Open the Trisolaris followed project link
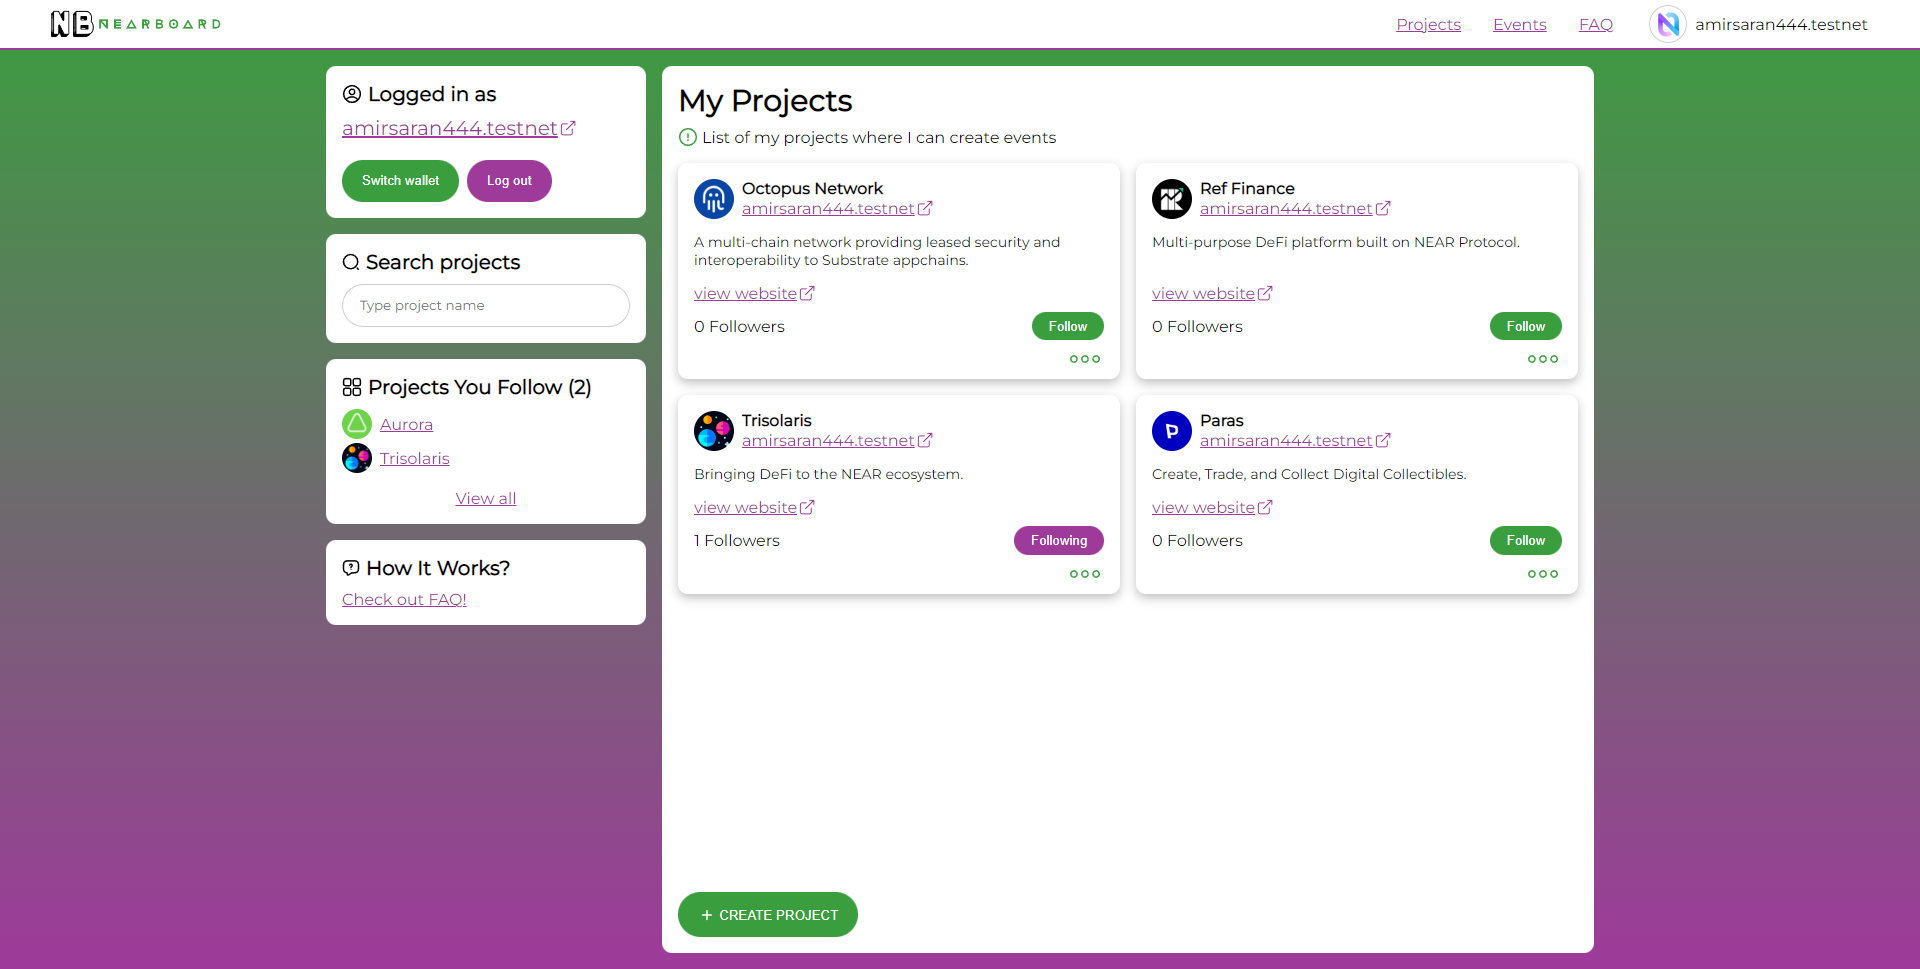This screenshot has height=969, width=1920. [x=415, y=458]
